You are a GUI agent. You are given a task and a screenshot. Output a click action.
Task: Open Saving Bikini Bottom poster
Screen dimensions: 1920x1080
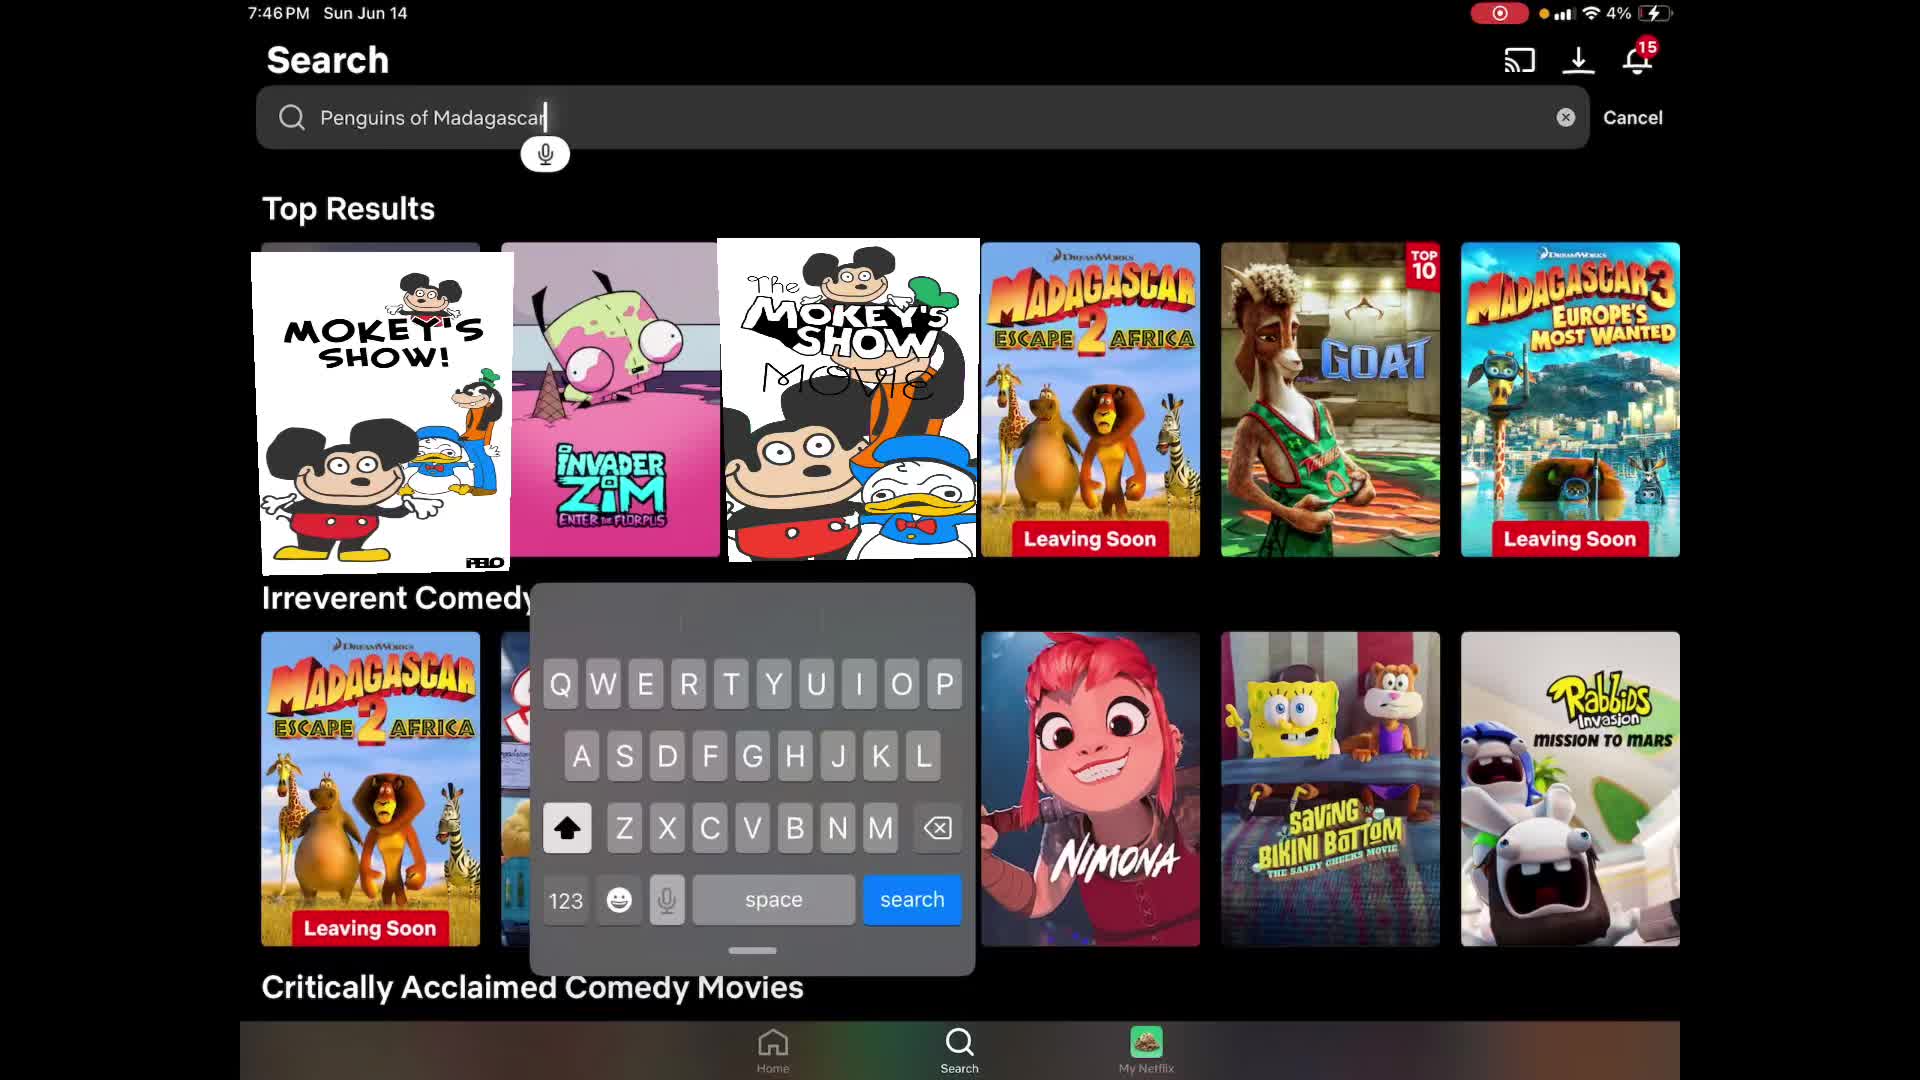1330,789
